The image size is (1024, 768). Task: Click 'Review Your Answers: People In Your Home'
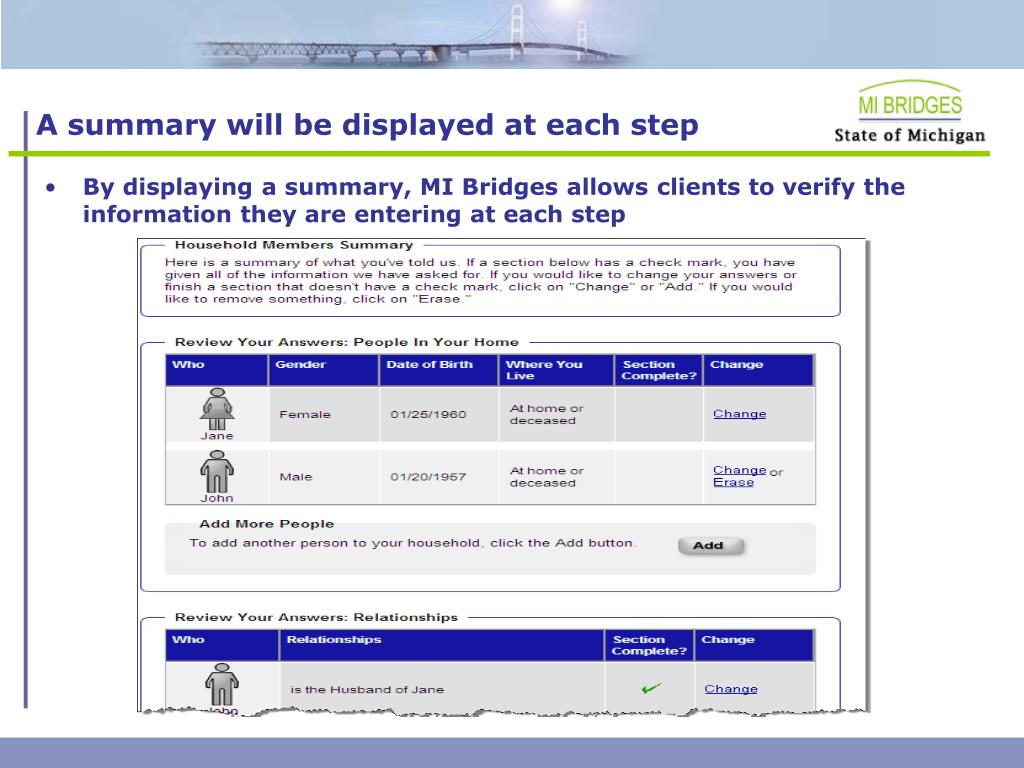347,342
